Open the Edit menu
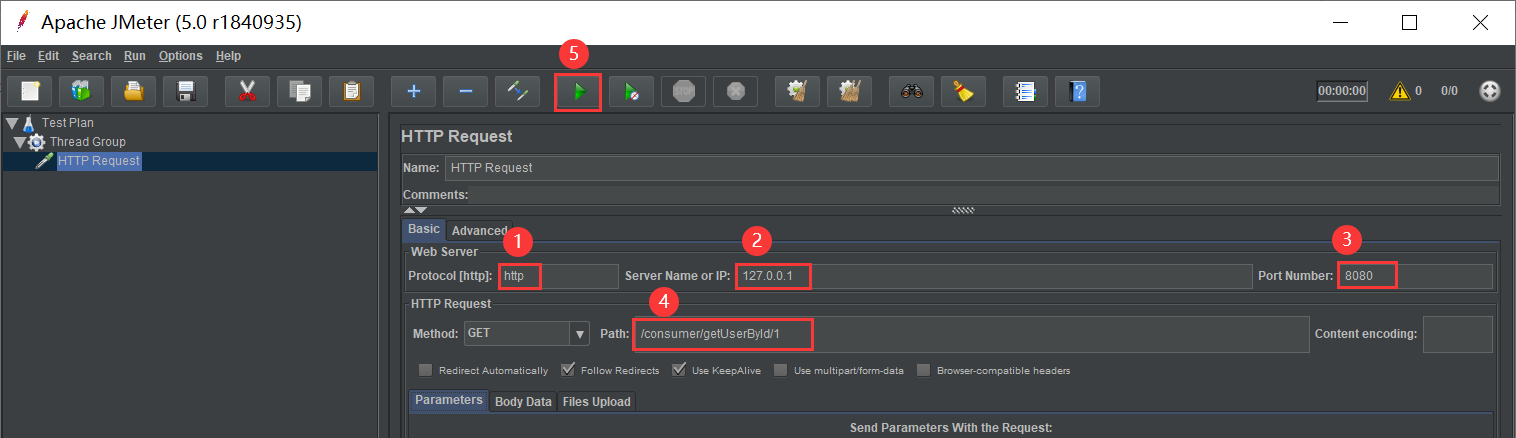1516x438 pixels. 48,56
